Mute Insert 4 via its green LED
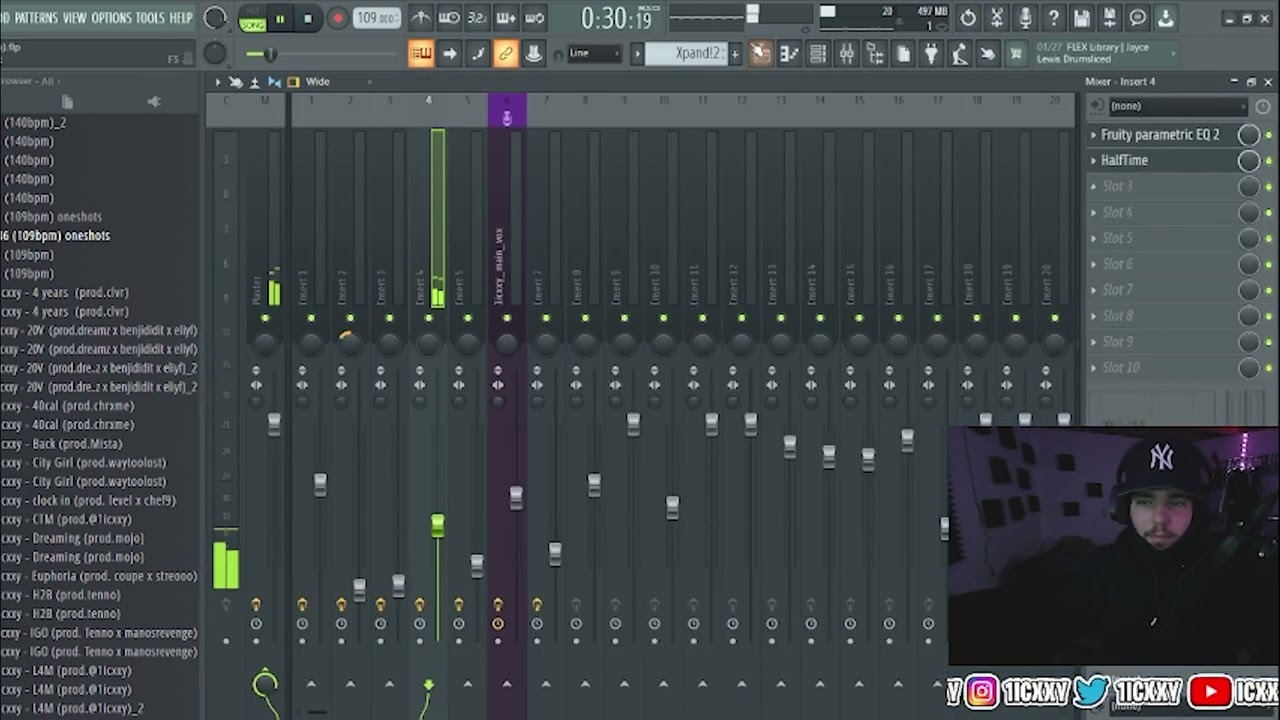1280x720 pixels. (x=429, y=318)
